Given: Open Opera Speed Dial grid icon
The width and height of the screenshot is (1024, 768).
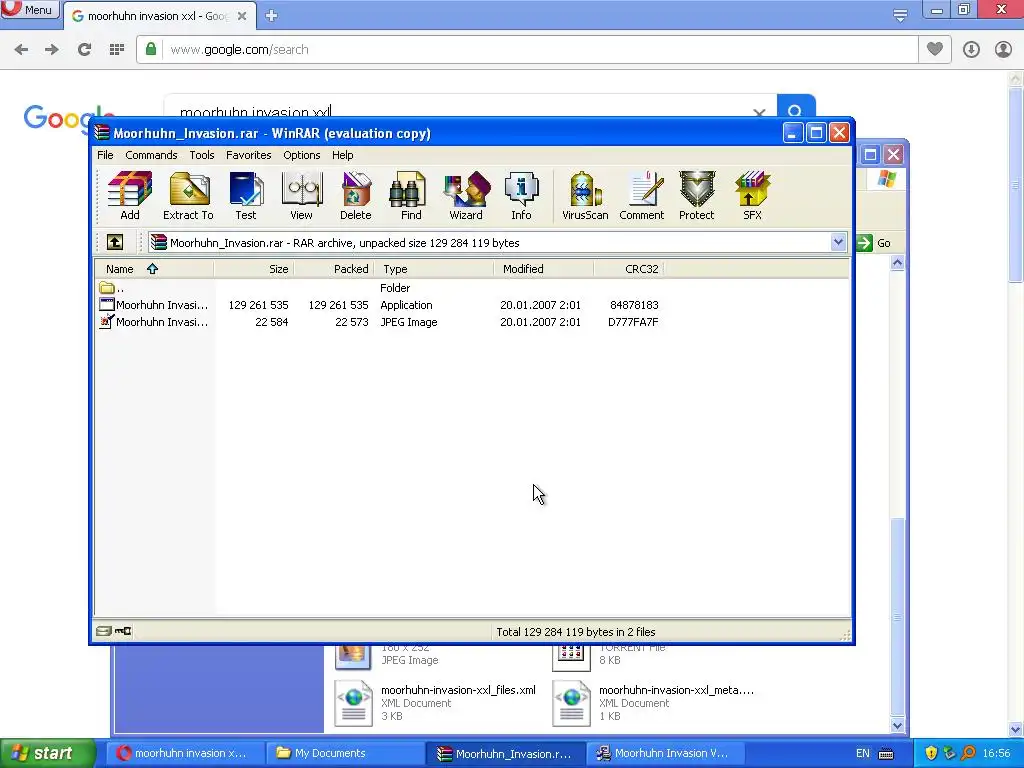Looking at the screenshot, I should point(117,50).
